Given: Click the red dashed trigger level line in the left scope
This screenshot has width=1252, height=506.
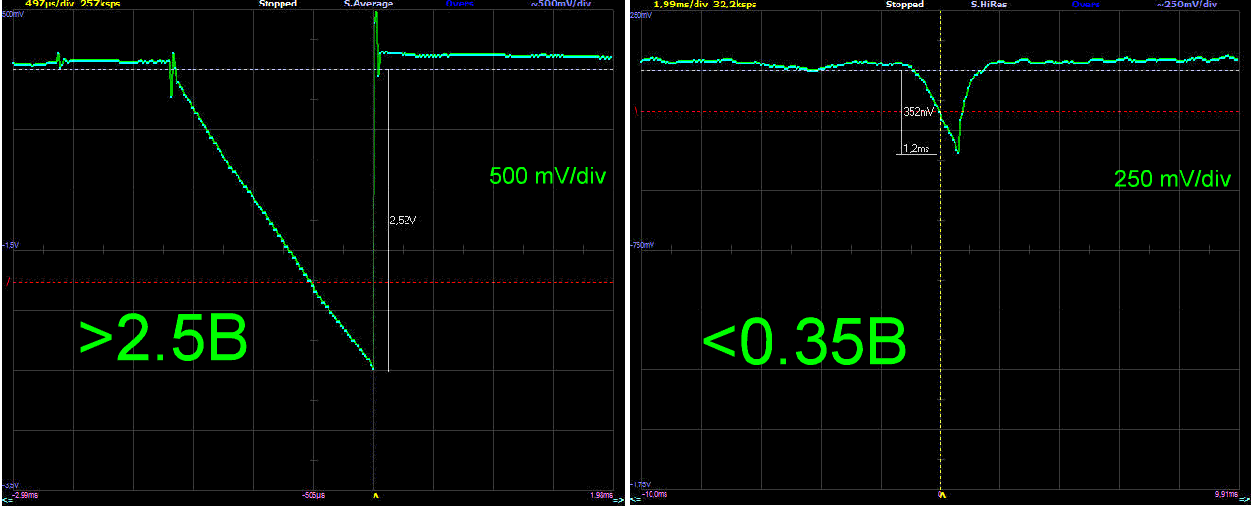Looking at the screenshot, I should point(200,283).
